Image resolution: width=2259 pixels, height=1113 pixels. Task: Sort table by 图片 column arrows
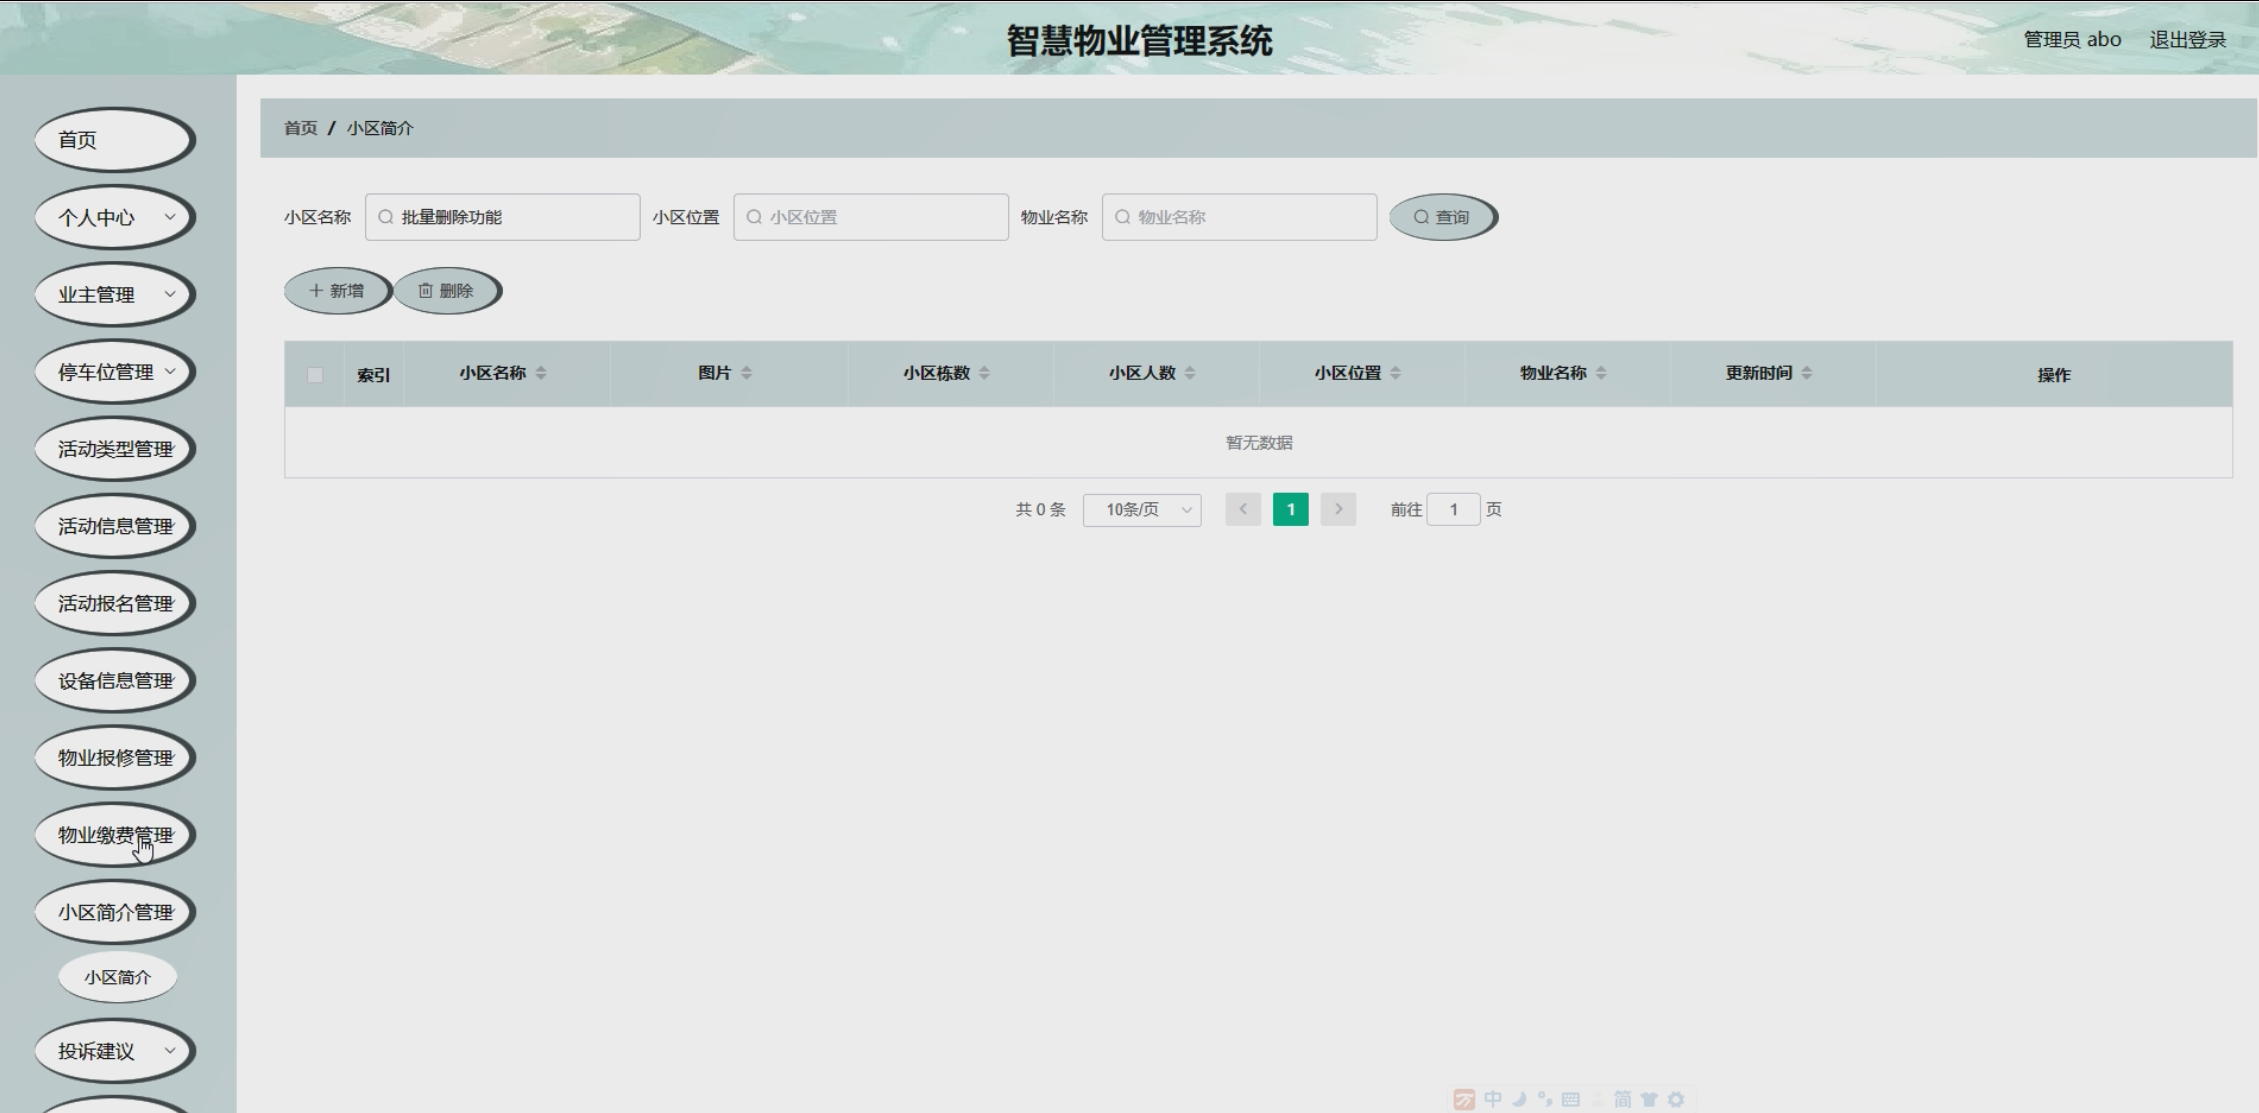tap(746, 373)
